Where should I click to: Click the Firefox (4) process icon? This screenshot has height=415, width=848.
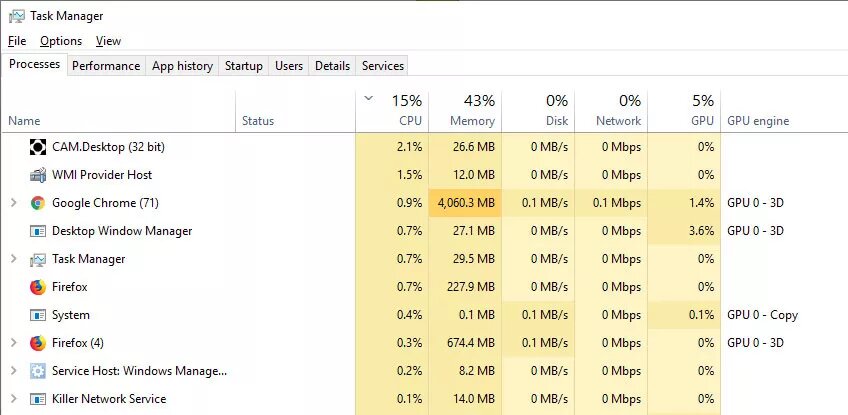38,343
